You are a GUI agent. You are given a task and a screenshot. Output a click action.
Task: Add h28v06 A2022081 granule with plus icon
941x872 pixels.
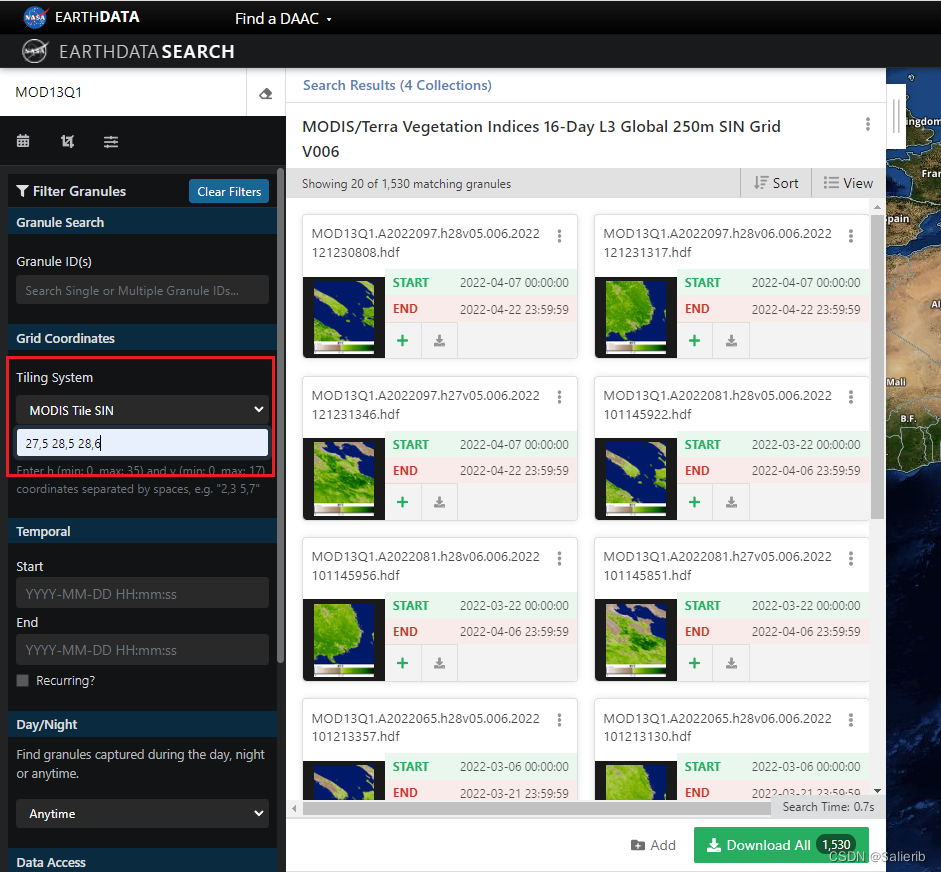click(403, 663)
